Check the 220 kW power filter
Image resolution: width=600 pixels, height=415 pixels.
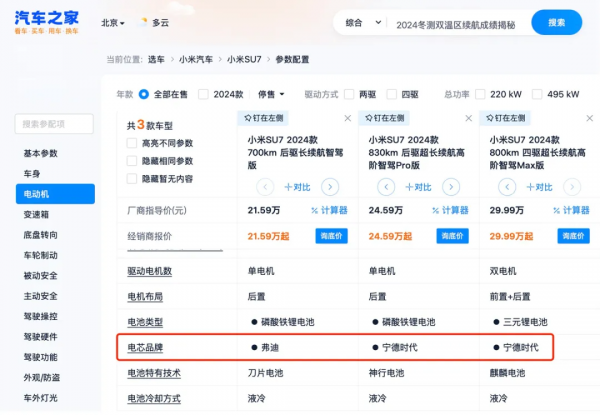[x=480, y=94]
